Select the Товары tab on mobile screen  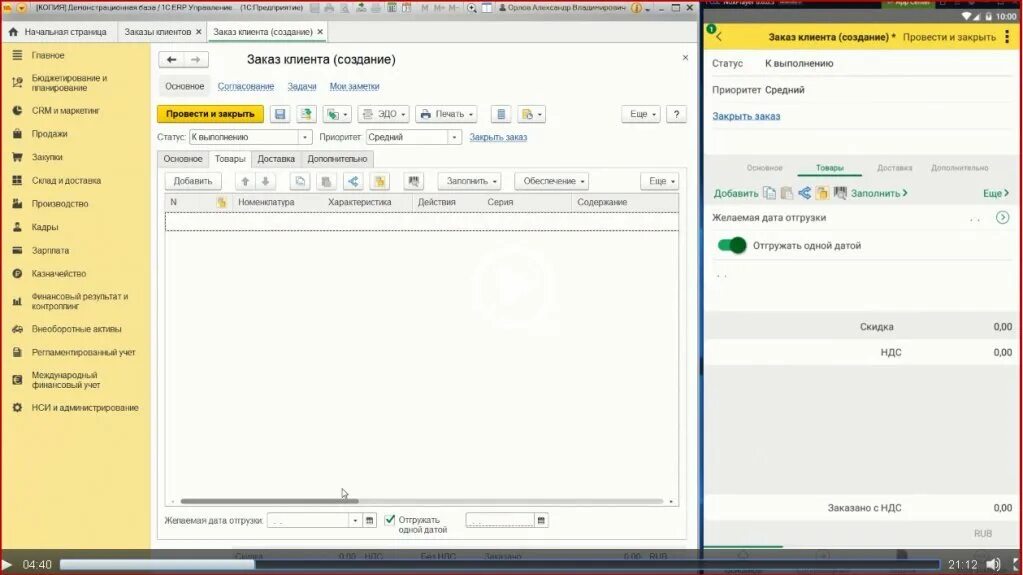point(829,168)
